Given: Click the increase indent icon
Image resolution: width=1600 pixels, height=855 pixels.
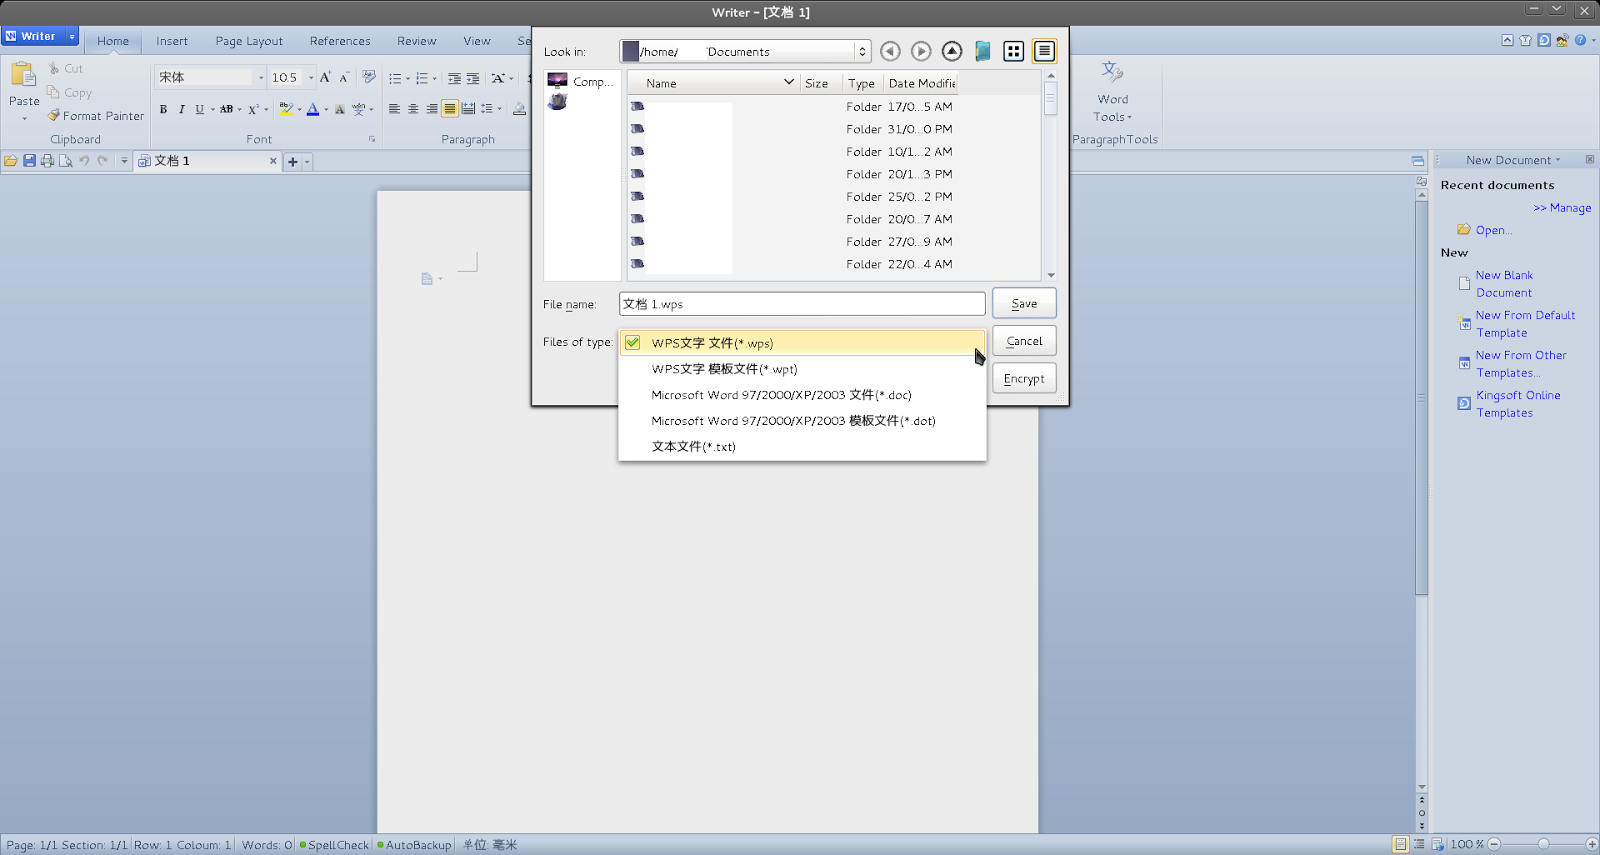Looking at the screenshot, I should (473, 78).
